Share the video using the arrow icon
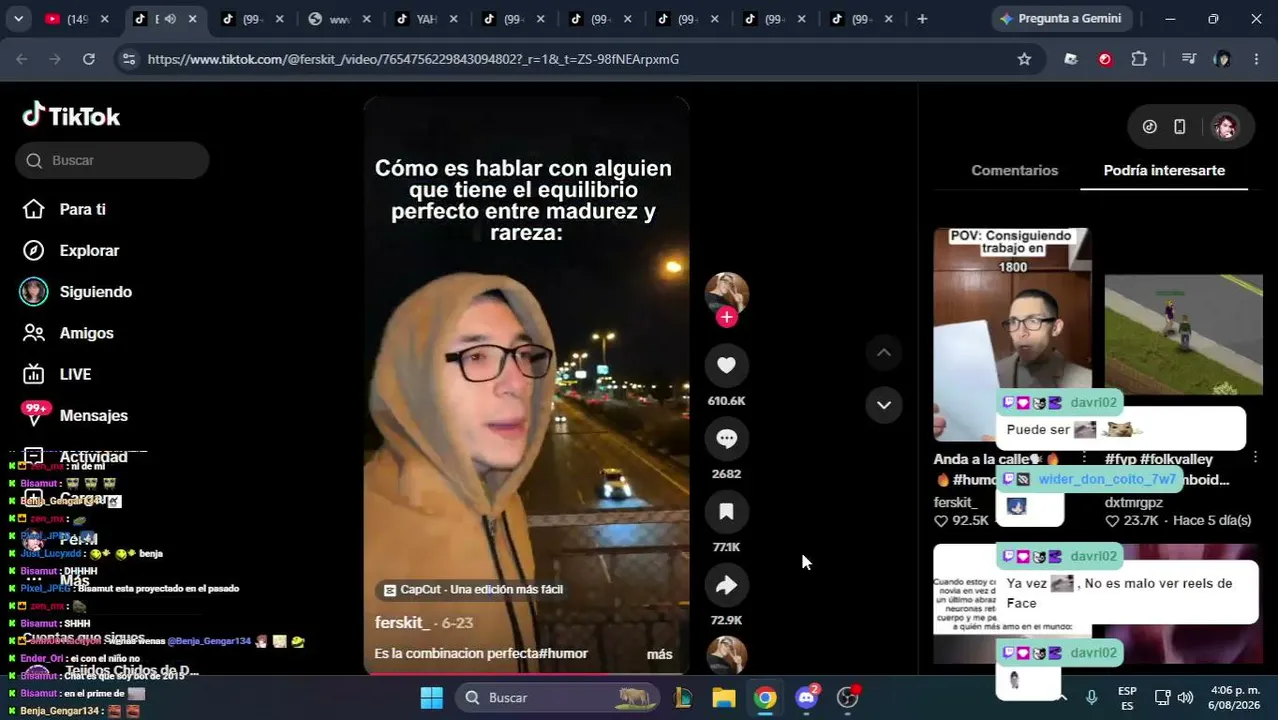 [727, 585]
